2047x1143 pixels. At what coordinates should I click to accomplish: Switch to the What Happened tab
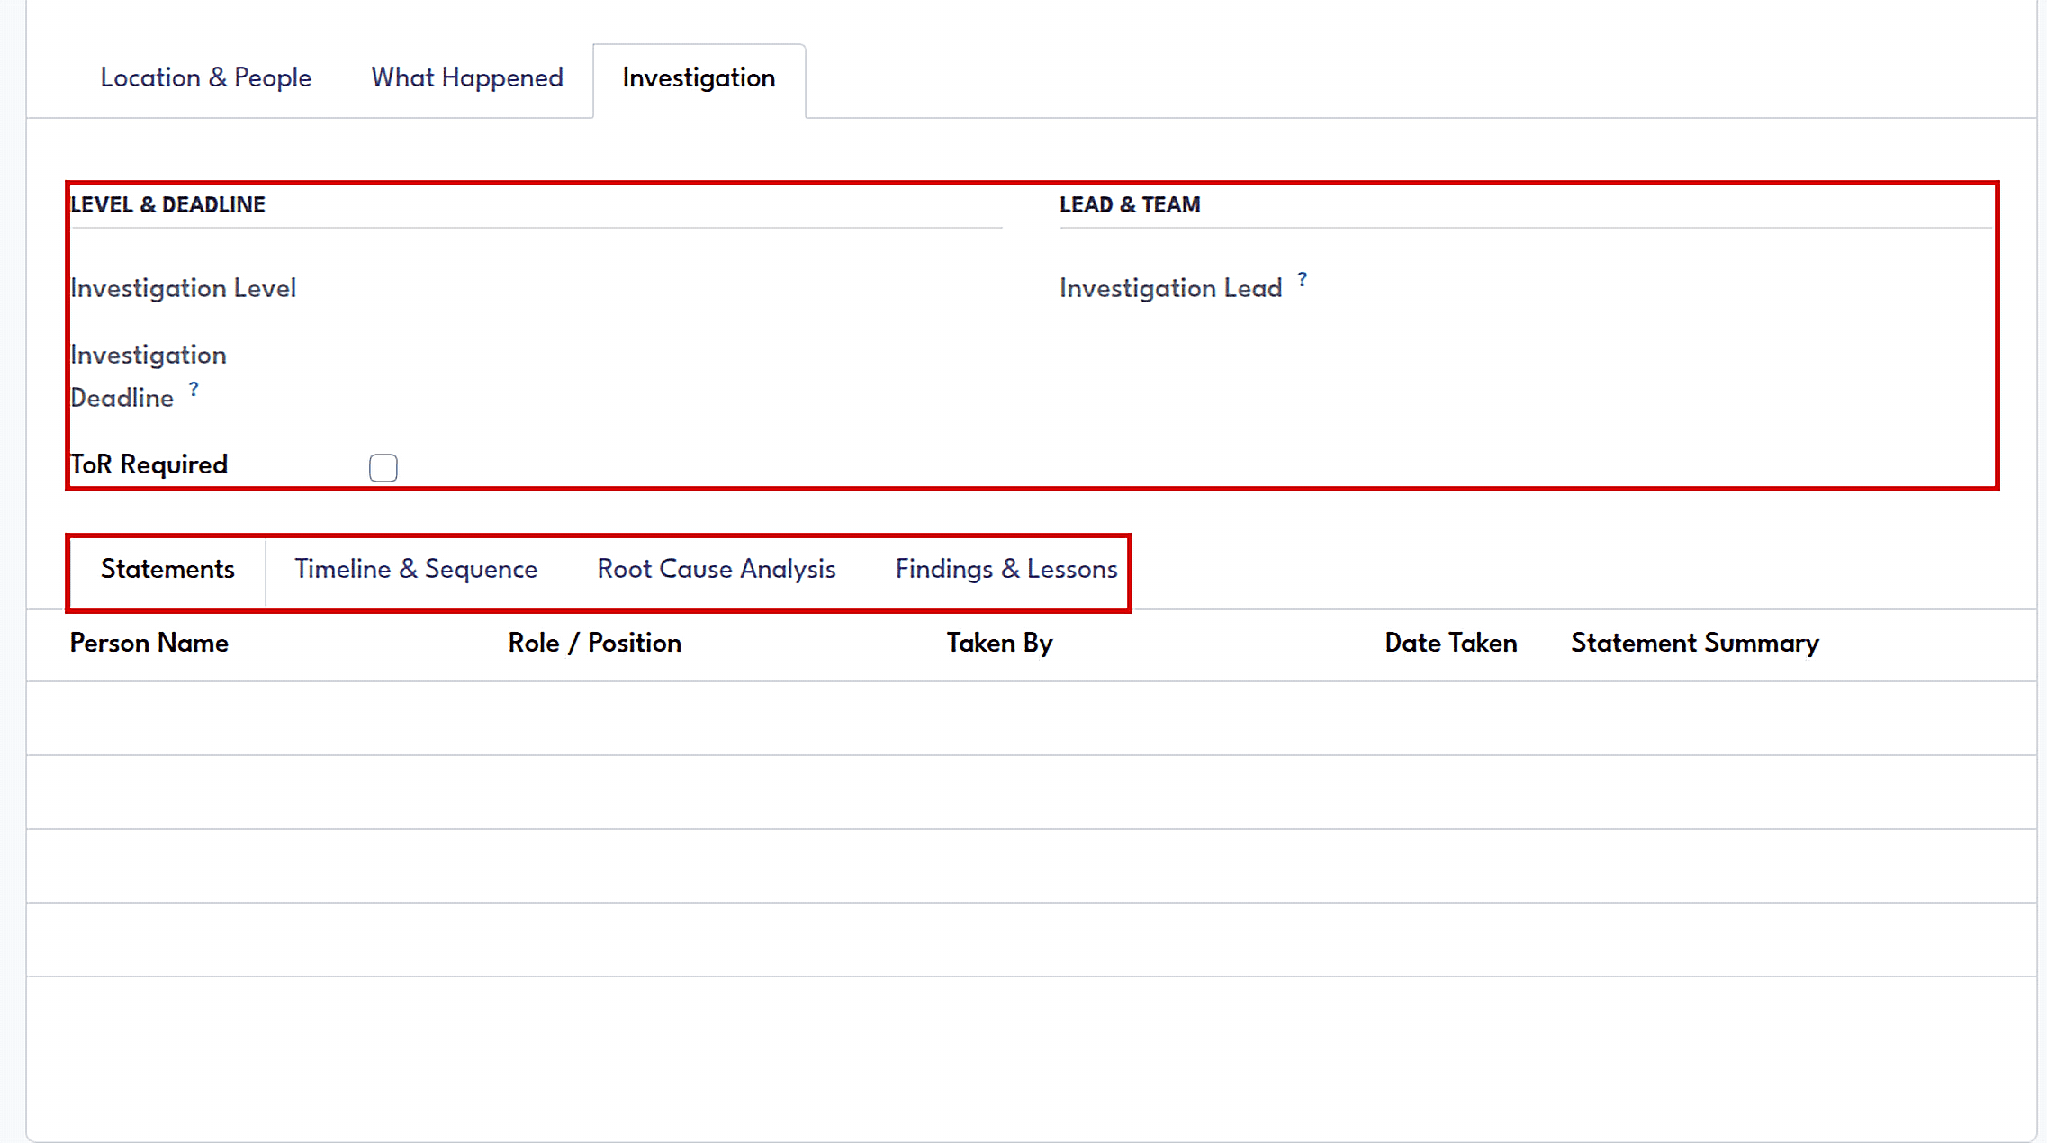(467, 78)
